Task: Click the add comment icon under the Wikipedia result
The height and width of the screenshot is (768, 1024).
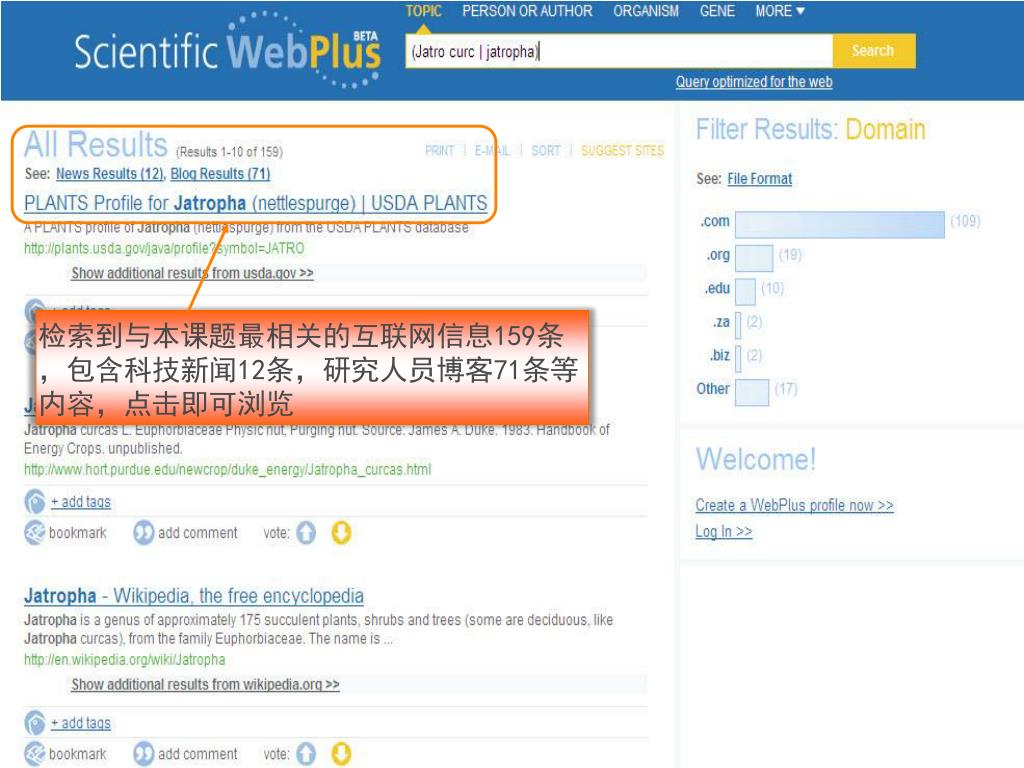Action: coord(143,754)
